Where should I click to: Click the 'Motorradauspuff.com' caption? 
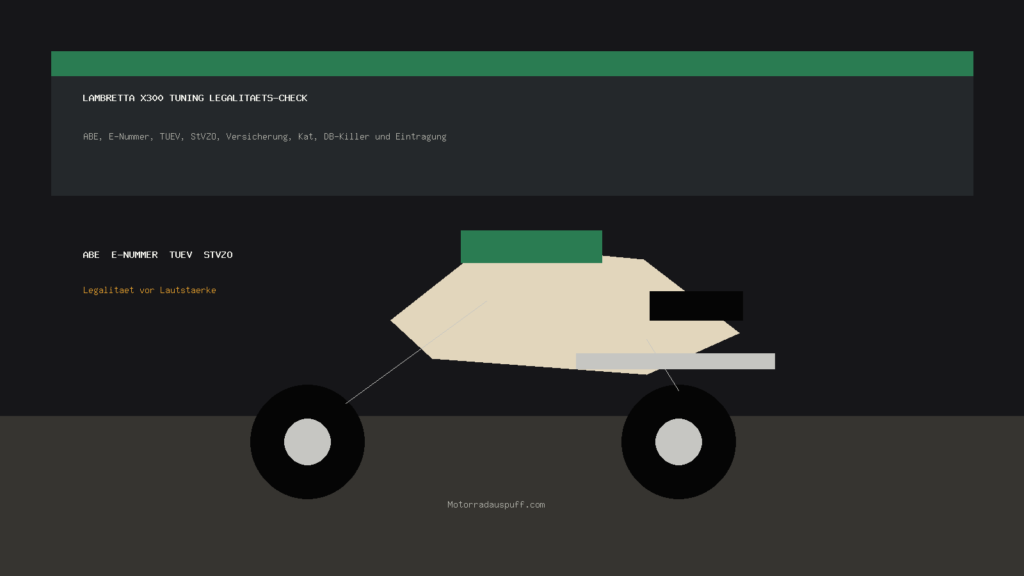(x=496, y=504)
